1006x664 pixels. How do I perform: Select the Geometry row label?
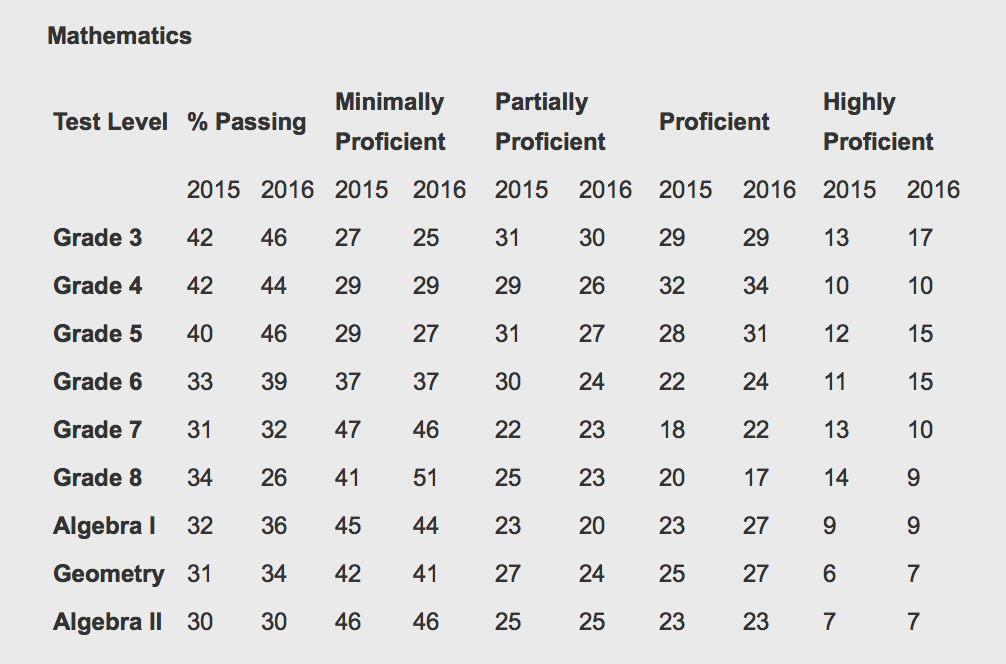(109, 574)
